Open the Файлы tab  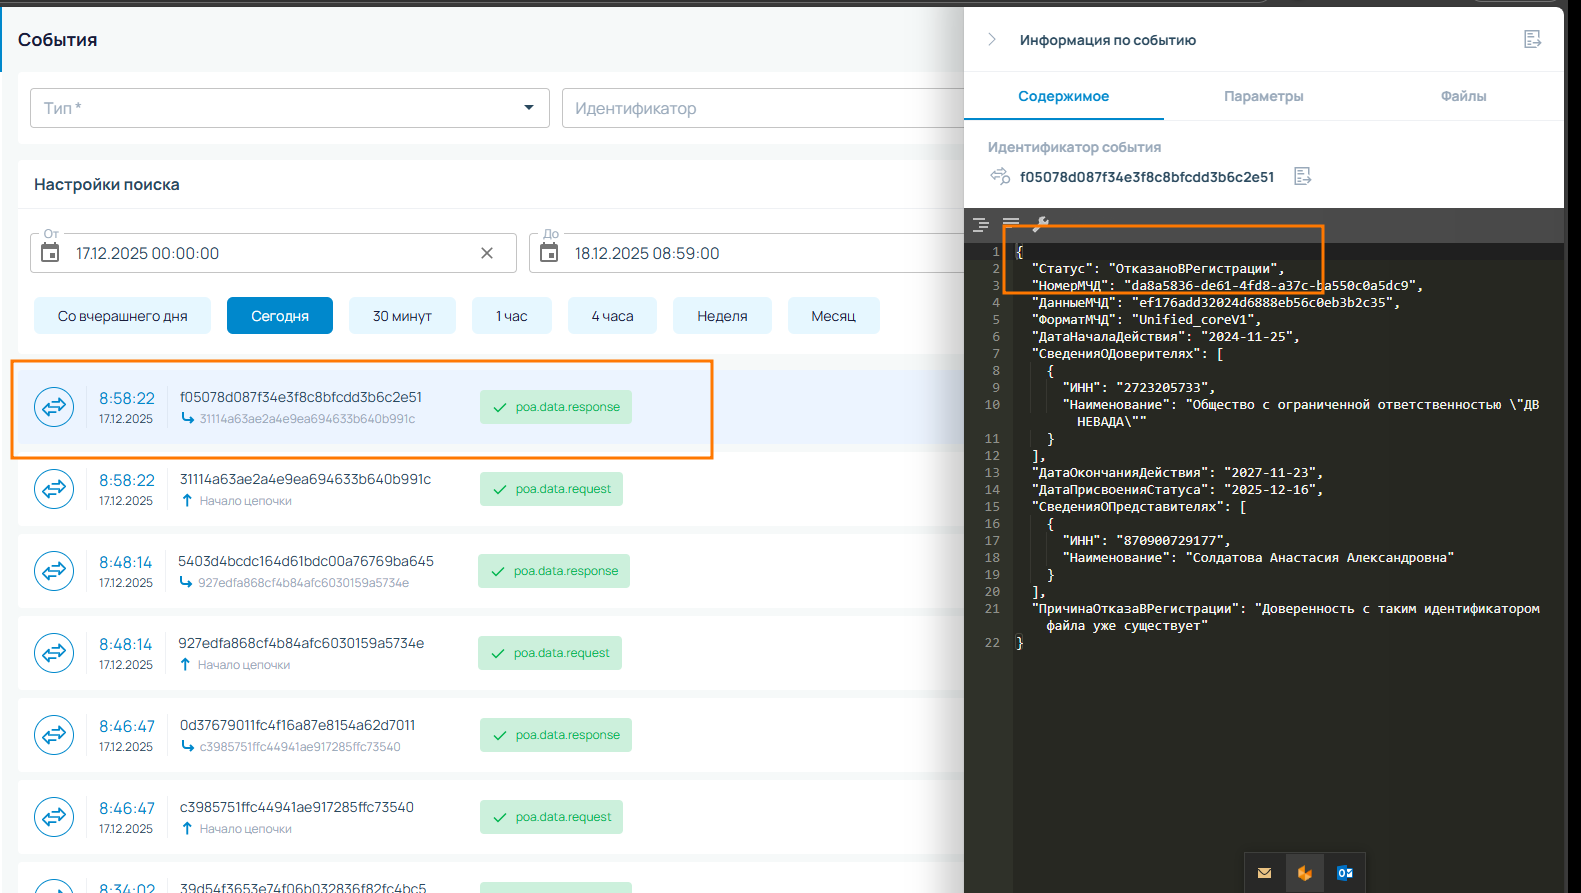[x=1463, y=96]
